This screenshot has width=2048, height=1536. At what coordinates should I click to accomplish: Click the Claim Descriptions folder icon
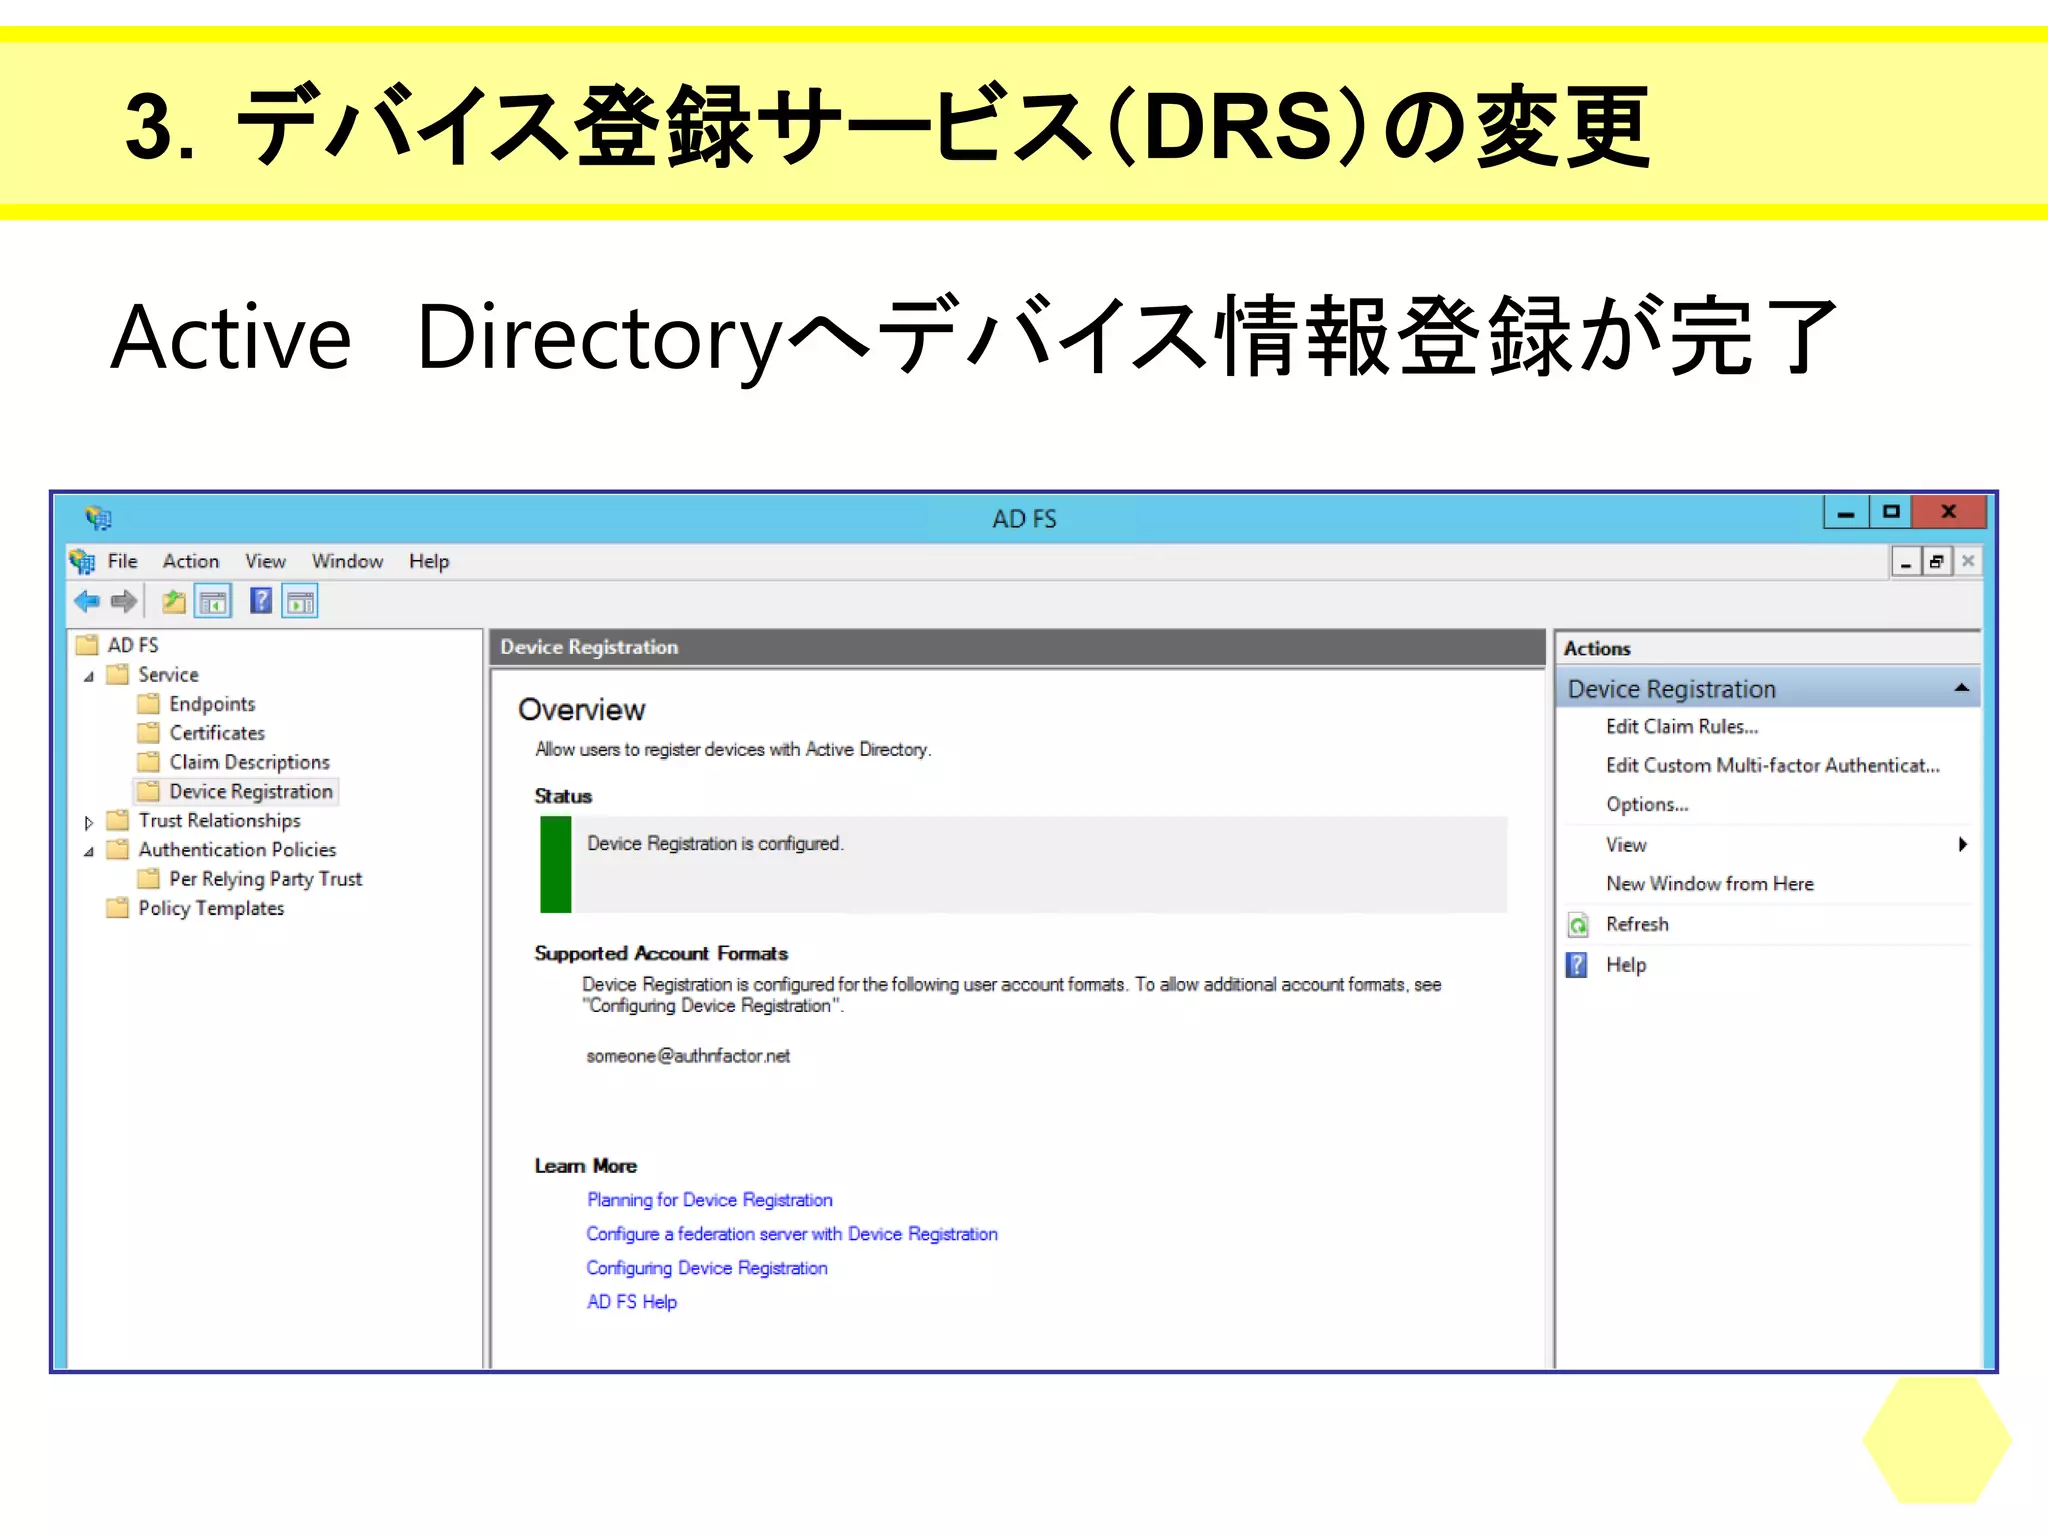pyautogui.click(x=149, y=762)
